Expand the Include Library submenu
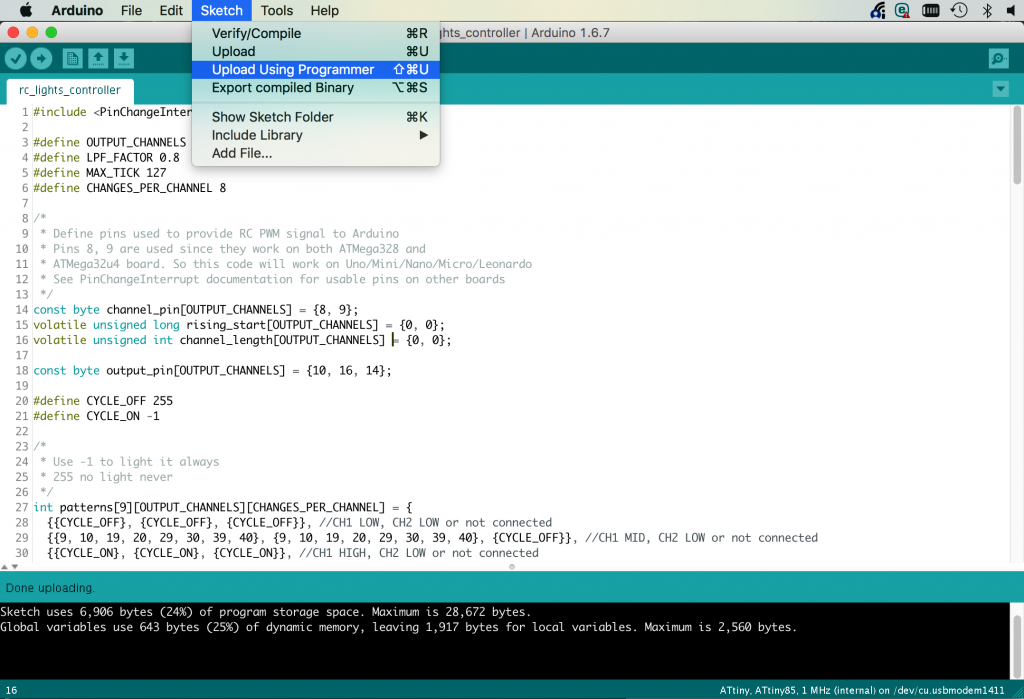 click(x=315, y=135)
